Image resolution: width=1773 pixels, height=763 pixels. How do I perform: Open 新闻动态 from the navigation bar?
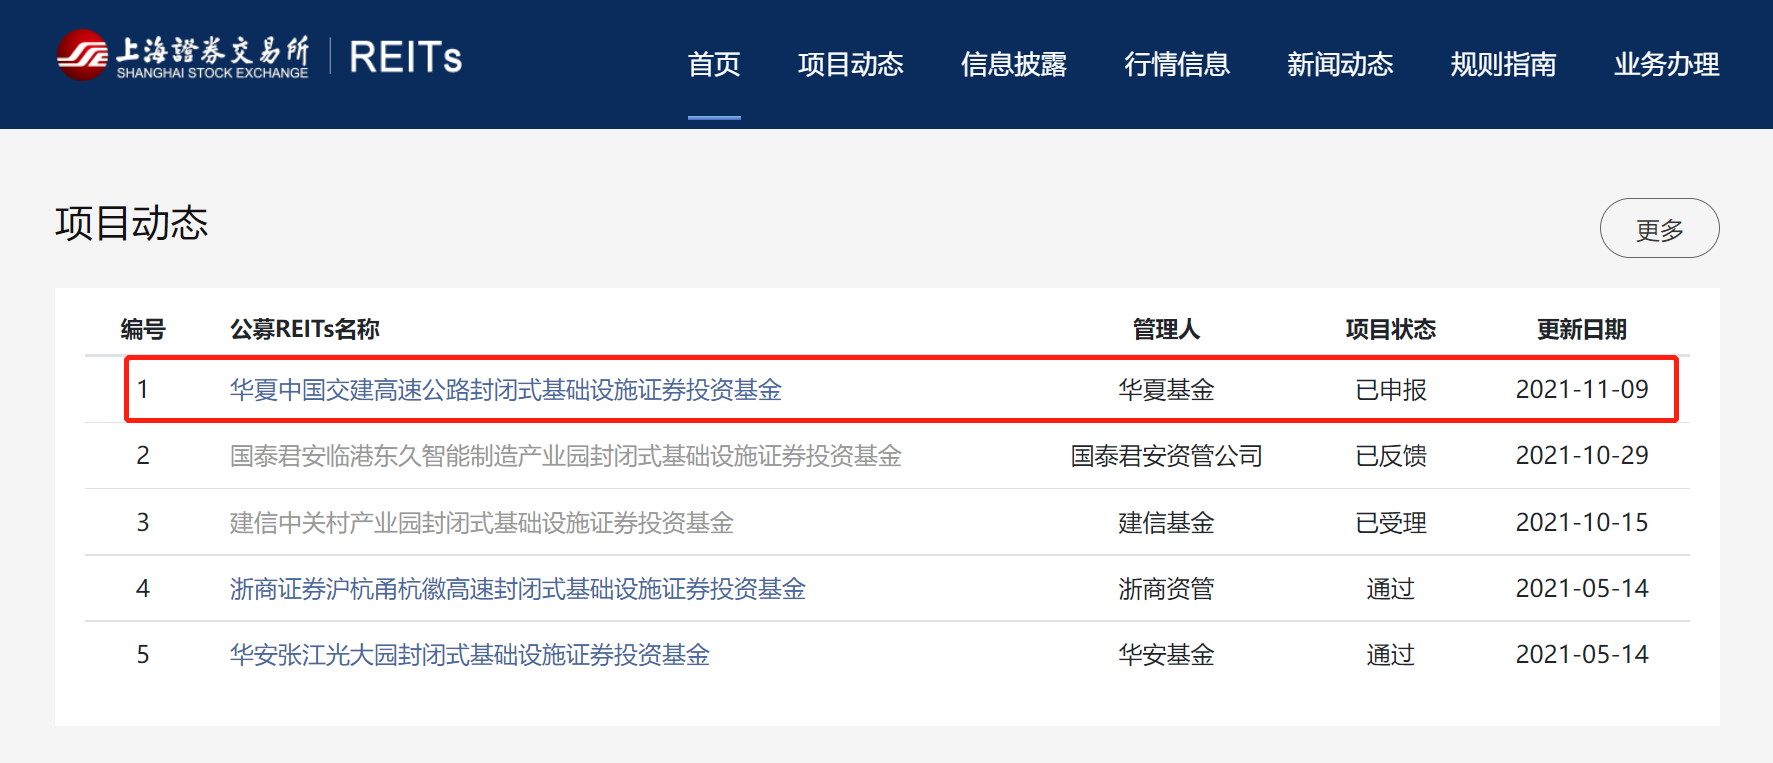1340,64
